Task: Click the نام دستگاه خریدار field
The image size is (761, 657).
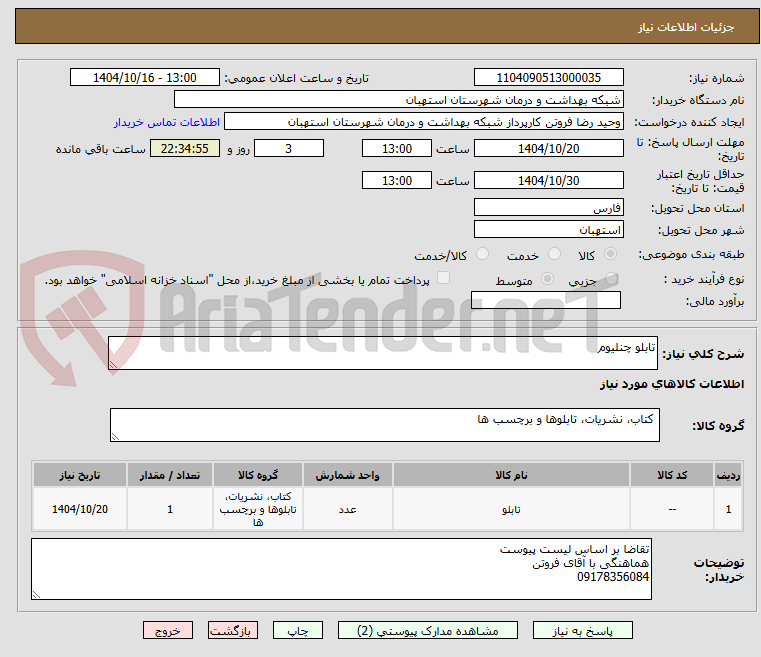Action: click(398, 99)
